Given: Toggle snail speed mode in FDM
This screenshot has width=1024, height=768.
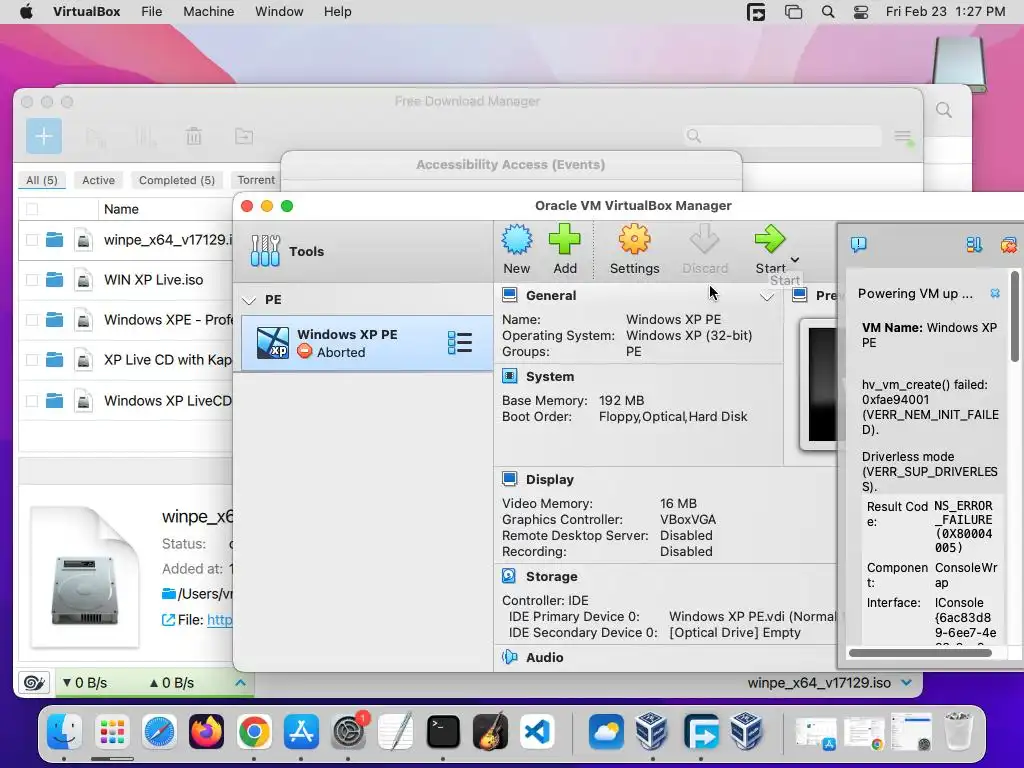Looking at the screenshot, I should click(x=34, y=683).
